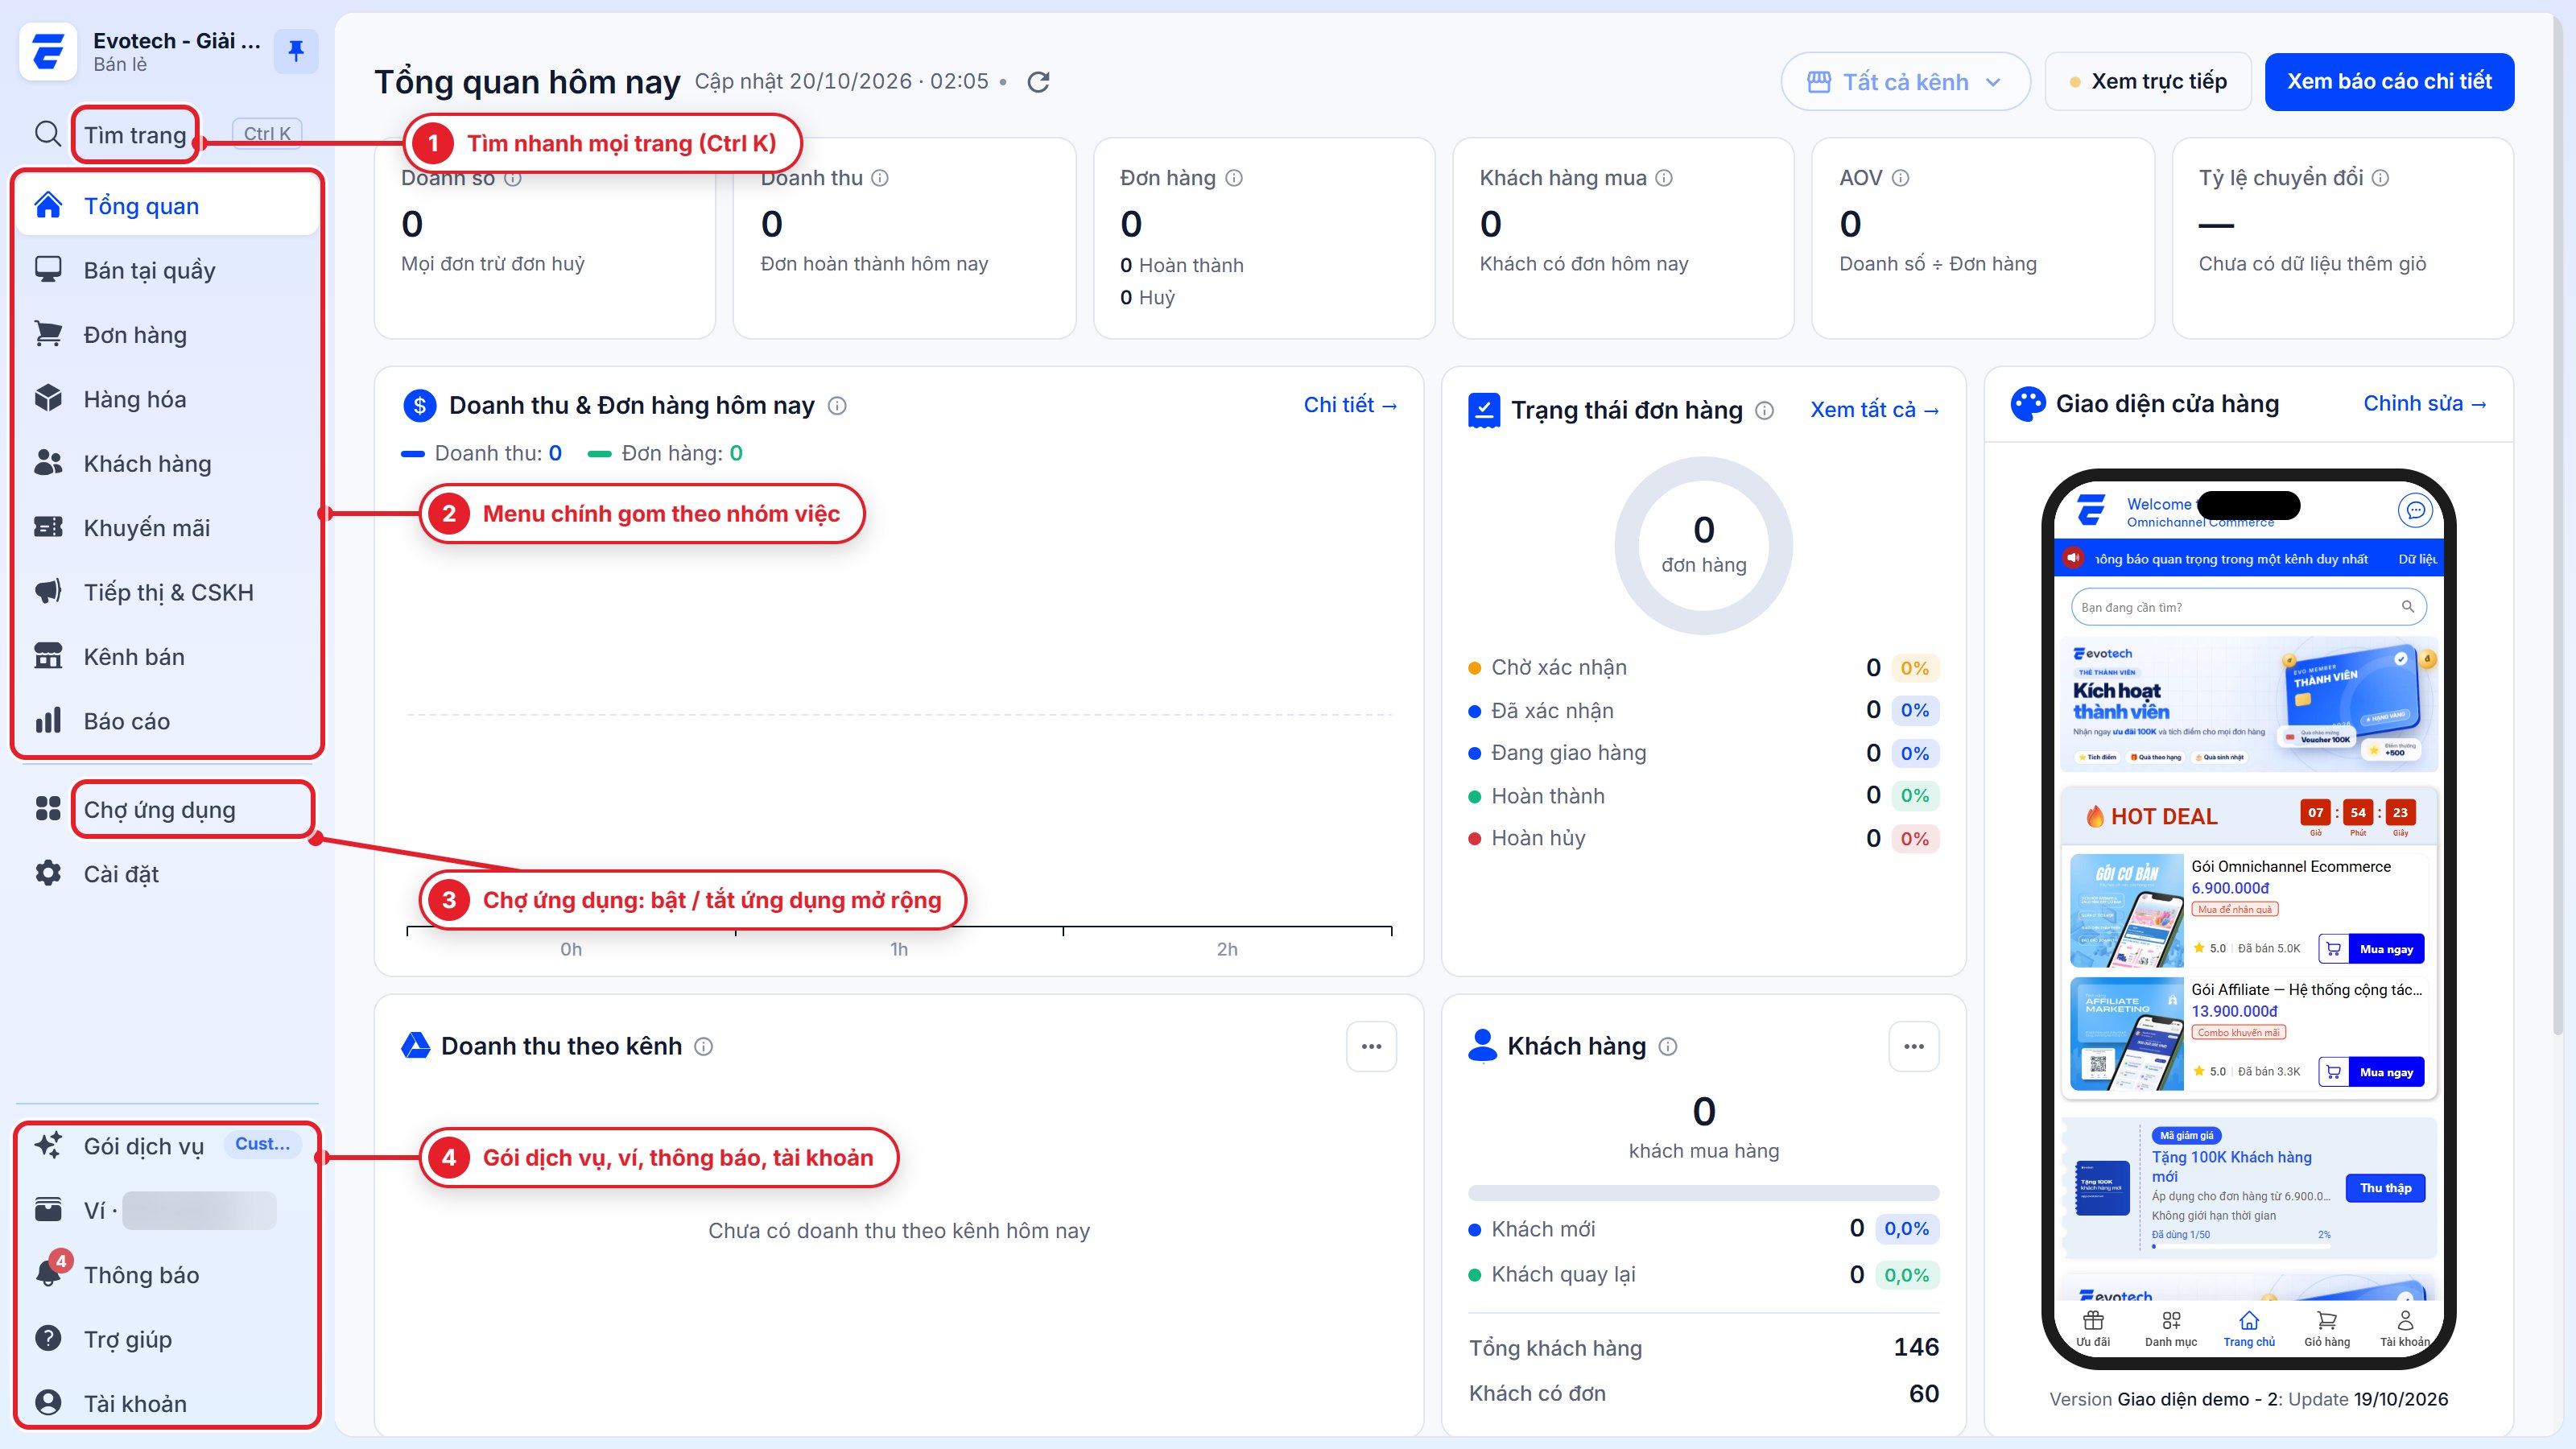This screenshot has width=2576, height=1449.
Task: Pin the sidebar with the pushpin icon
Action: tap(296, 51)
